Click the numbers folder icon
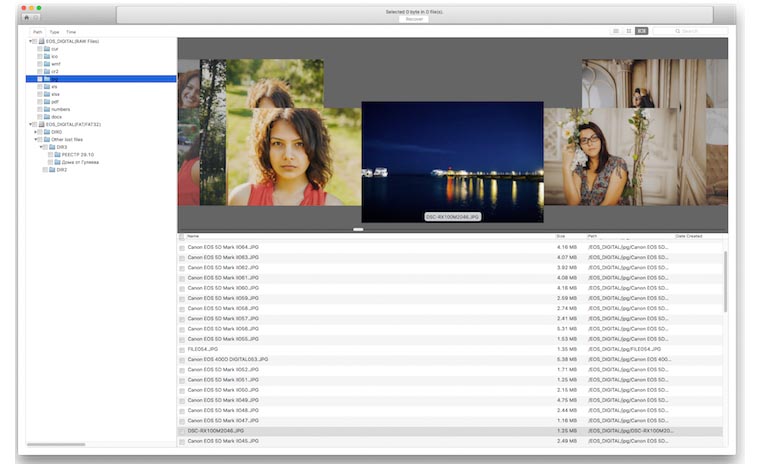The height and width of the screenshot is (466, 760). click(x=47, y=109)
